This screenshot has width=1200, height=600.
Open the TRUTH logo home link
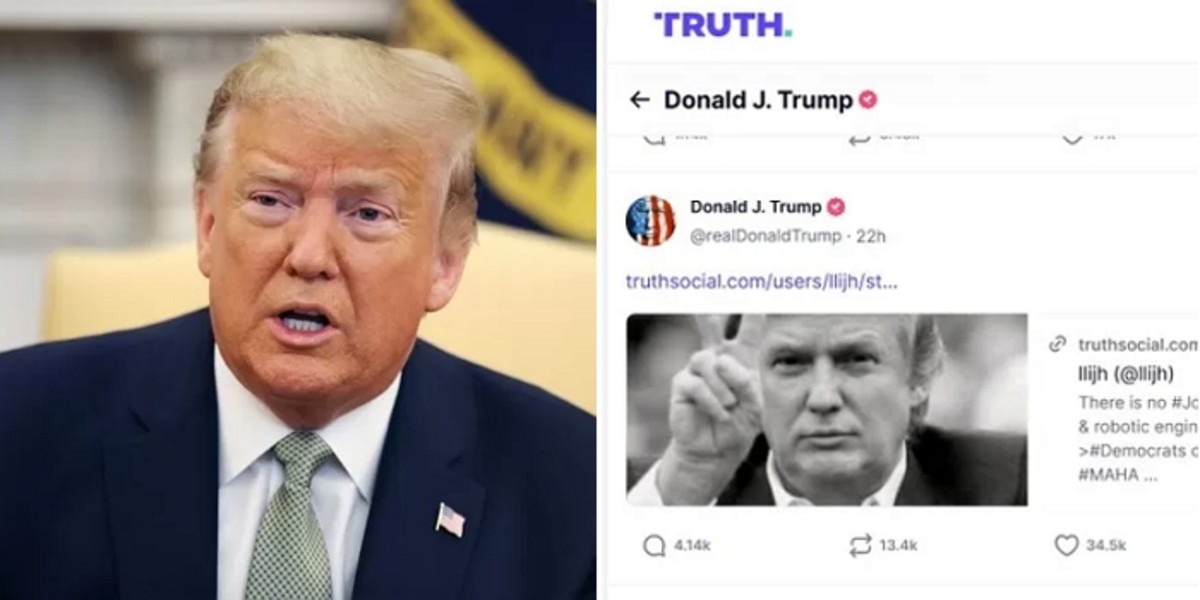point(722,26)
